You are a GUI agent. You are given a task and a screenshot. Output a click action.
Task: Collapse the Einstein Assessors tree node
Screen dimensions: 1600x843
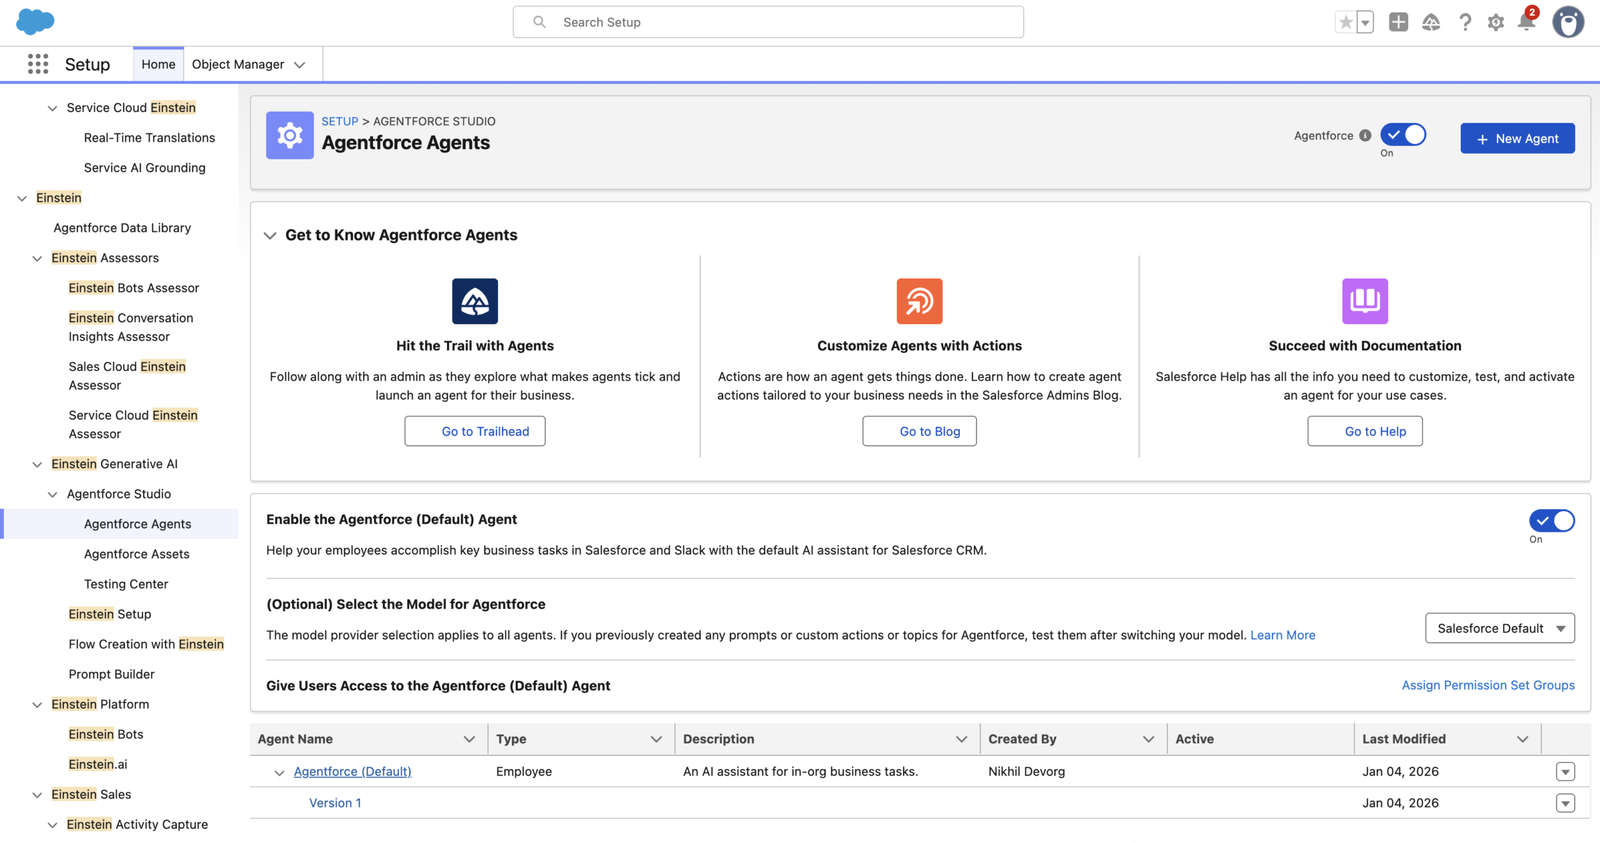click(x=37, y=258)
